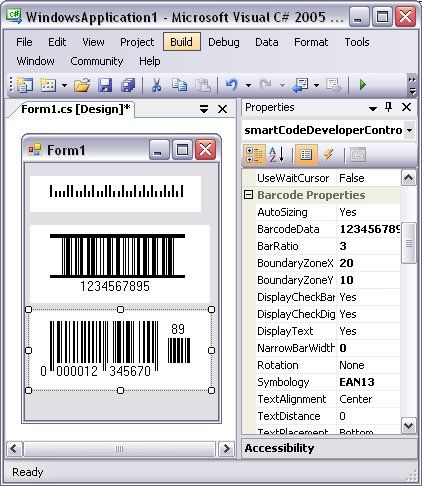The height and width of the screenshot is (486, 422).
Task: Open the Debug menu
Action: 224,42
